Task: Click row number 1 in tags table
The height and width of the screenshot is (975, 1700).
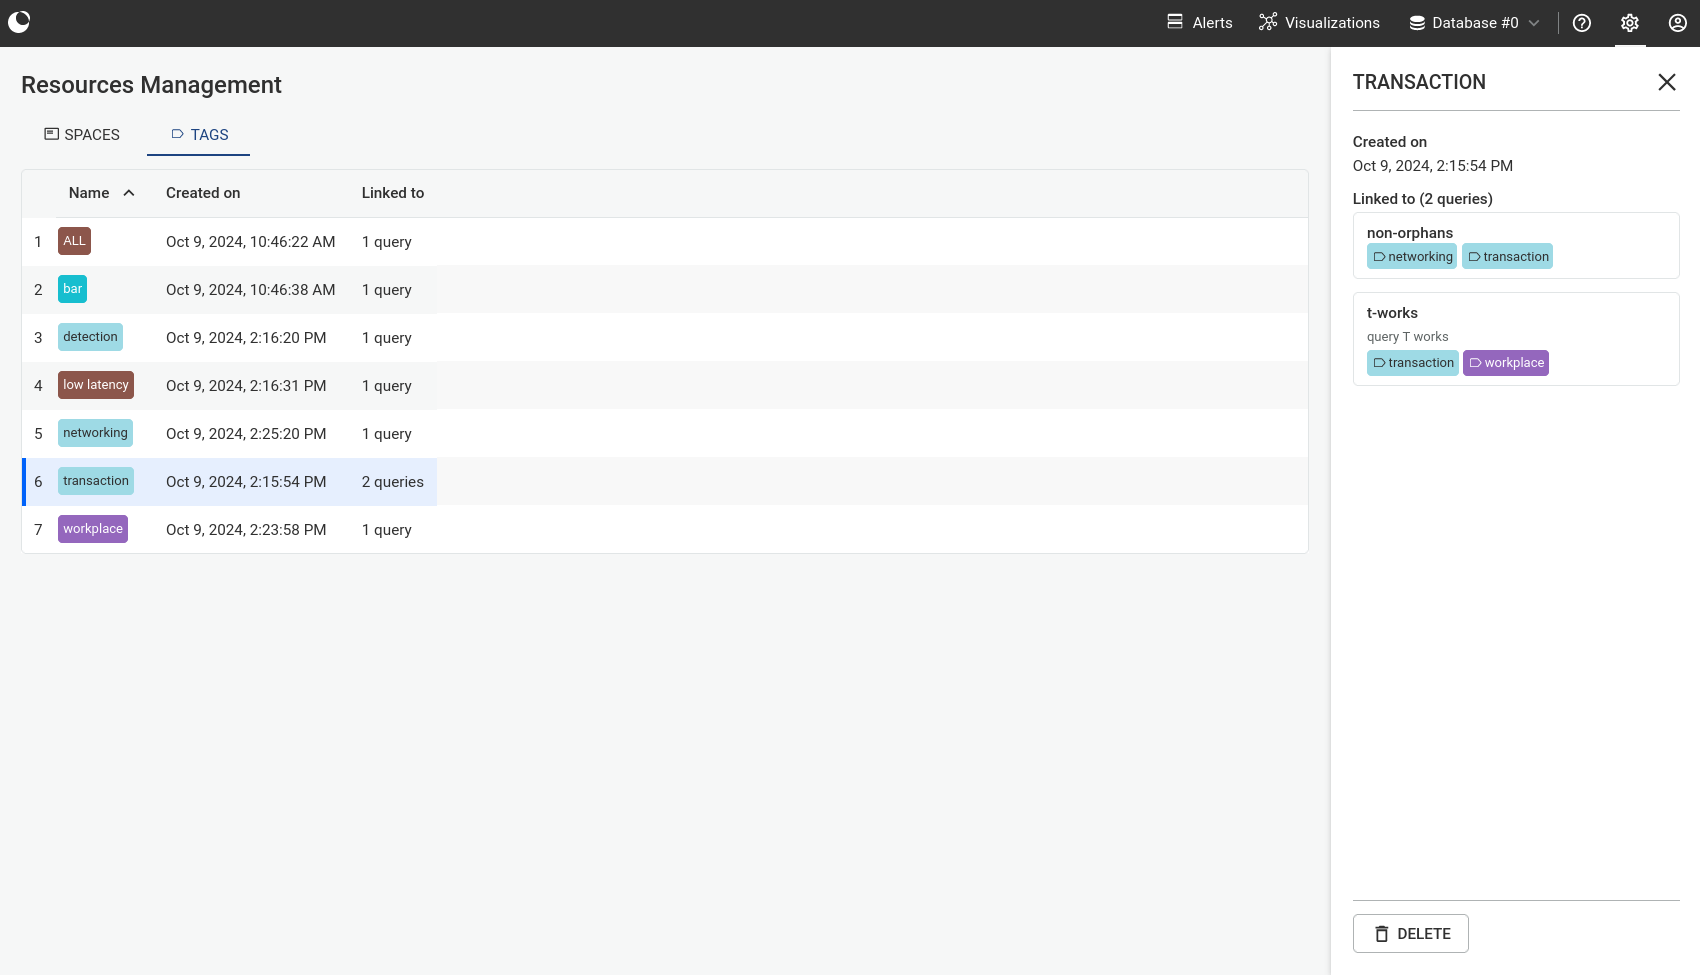Action: click(x=38, y=242)
